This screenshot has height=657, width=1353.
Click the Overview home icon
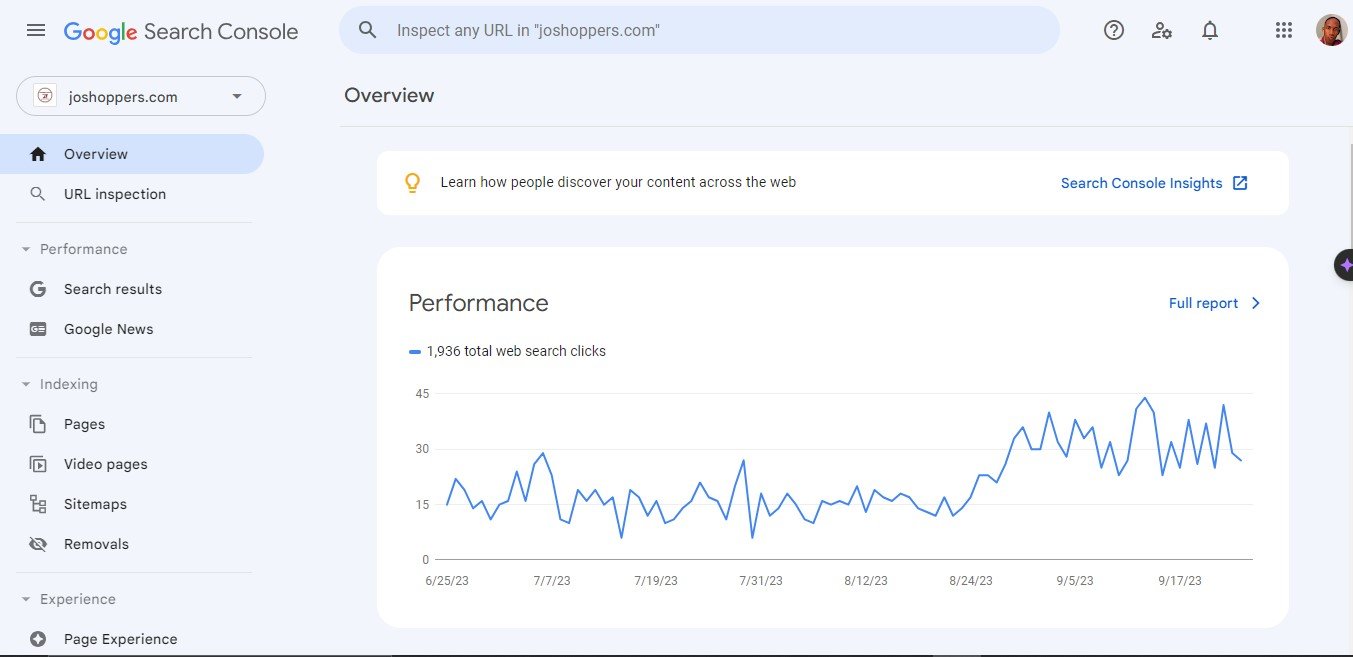tap(38, 154)
